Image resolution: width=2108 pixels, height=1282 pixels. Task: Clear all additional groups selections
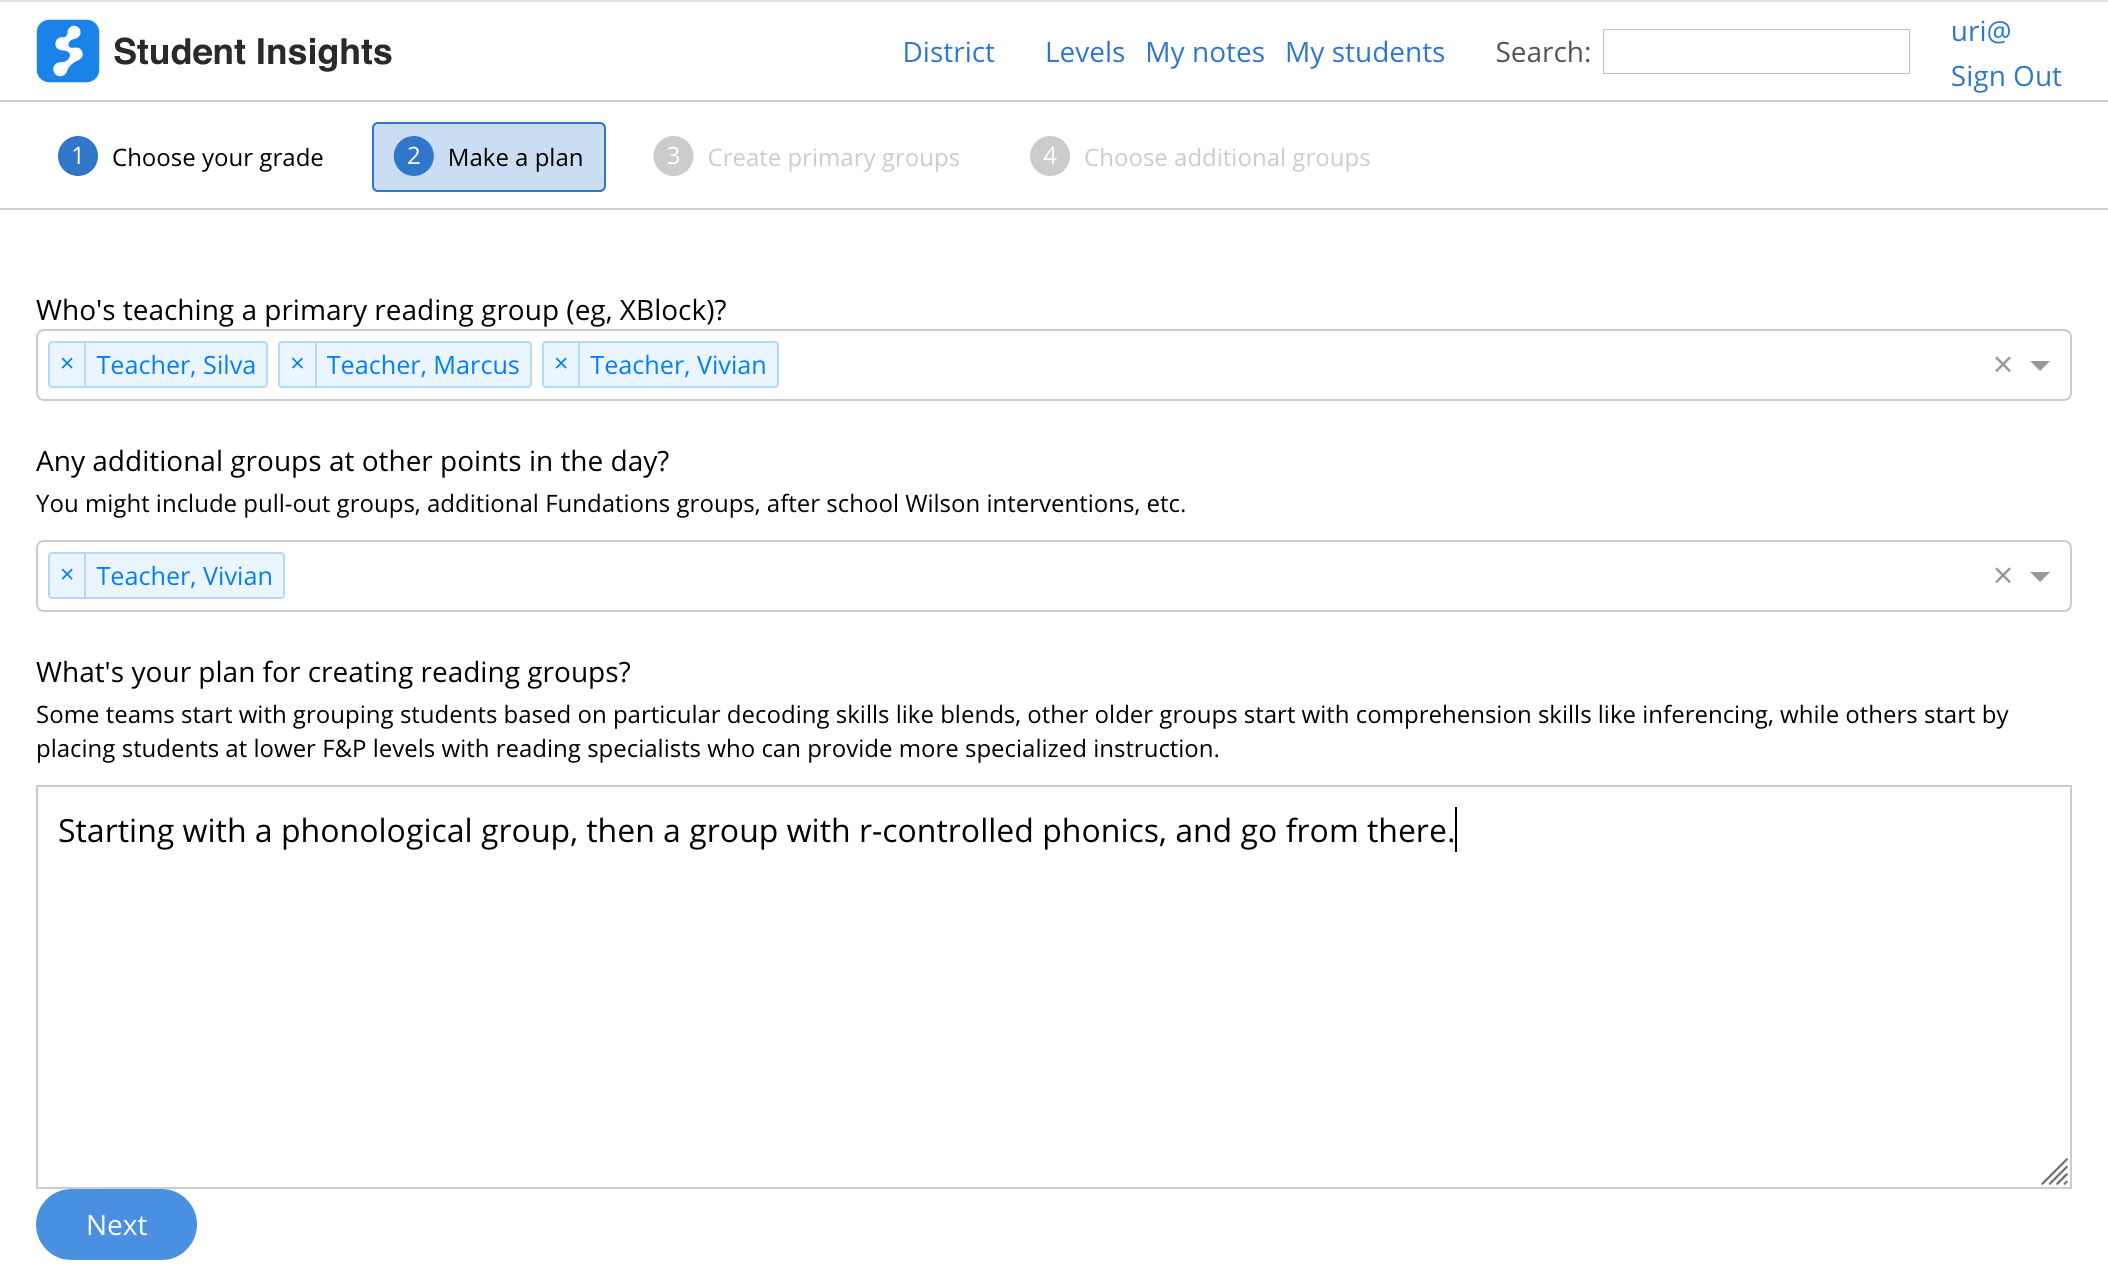click(x=2002, y=576)
